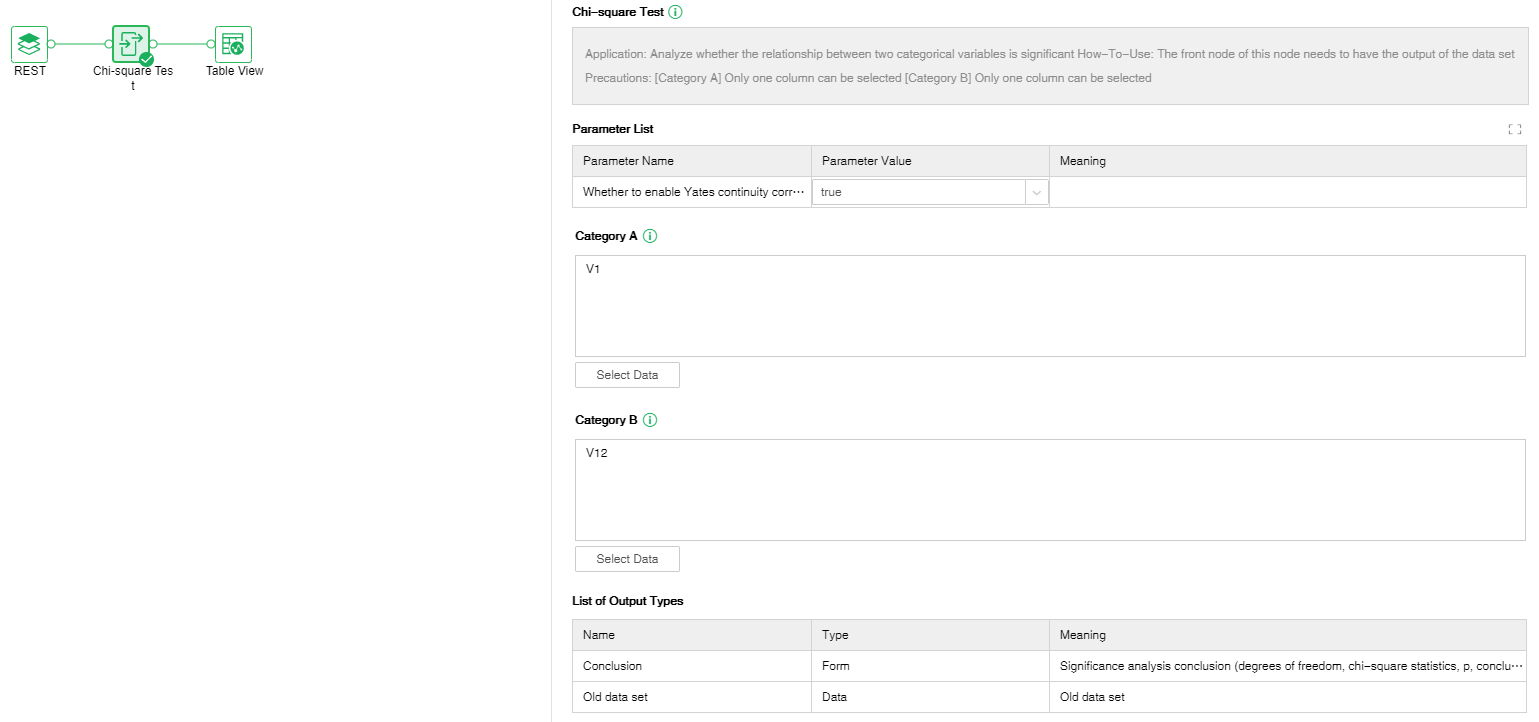
Task: Click Select Data under Category A
Action: tap(627, 375)
